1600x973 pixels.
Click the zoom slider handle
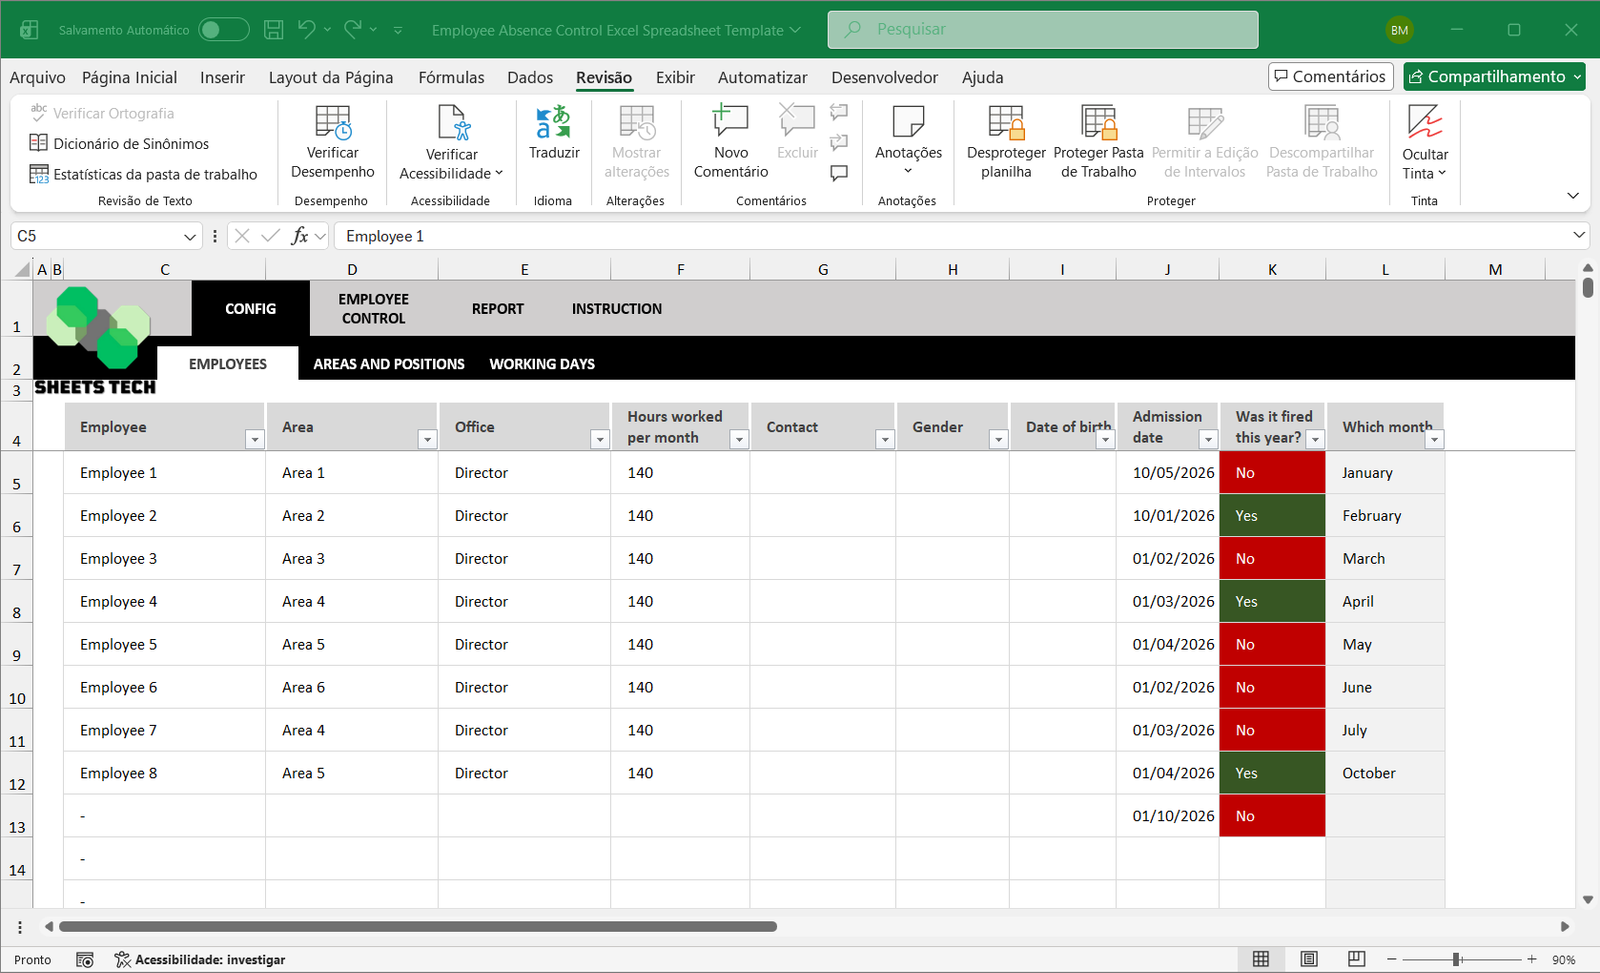[1458, 959]
